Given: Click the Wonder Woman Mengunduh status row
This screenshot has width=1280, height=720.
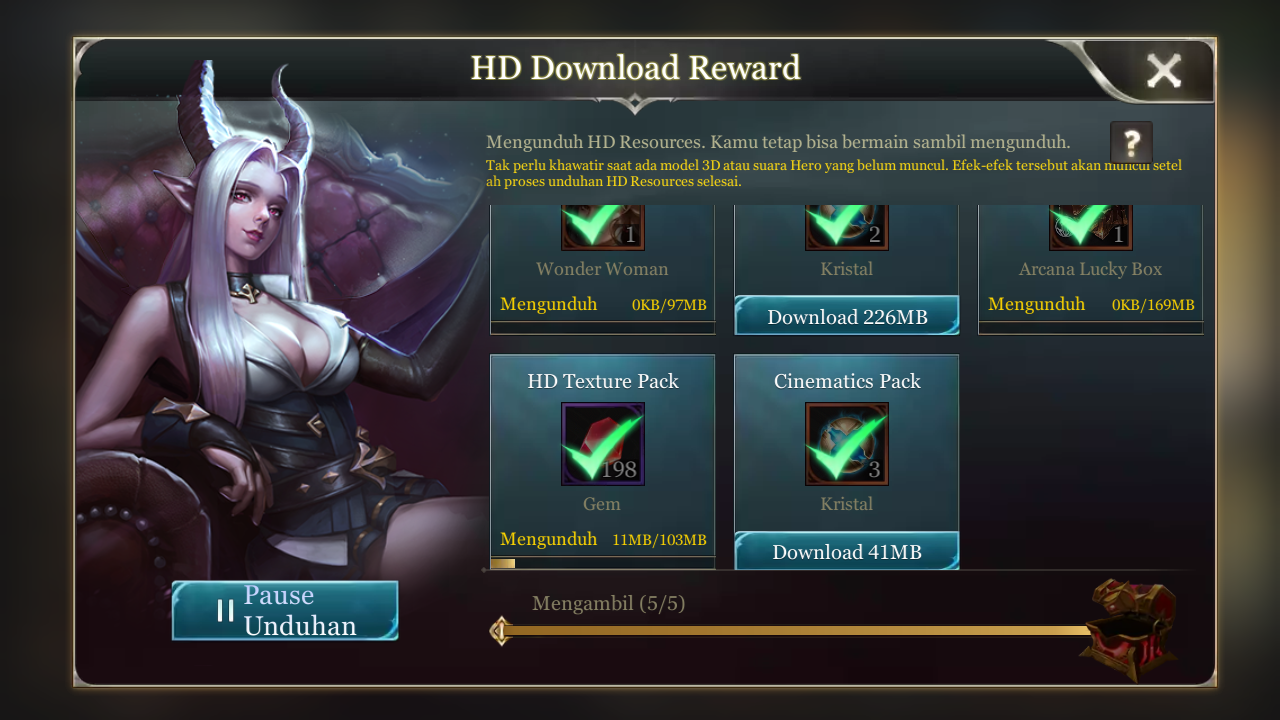Looking at the screenshot, I should pyautogui.click(x=603, y=304).
